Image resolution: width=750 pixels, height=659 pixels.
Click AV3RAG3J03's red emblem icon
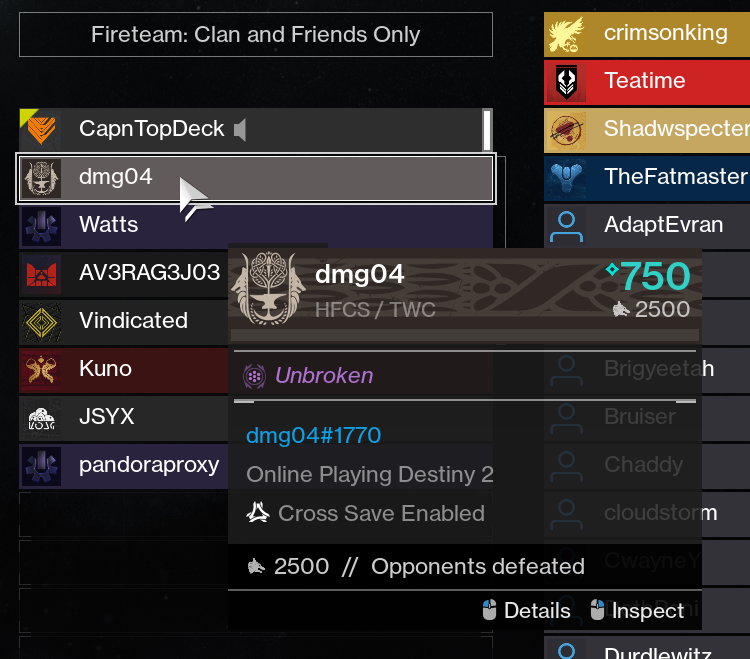(x=41, y=275)
